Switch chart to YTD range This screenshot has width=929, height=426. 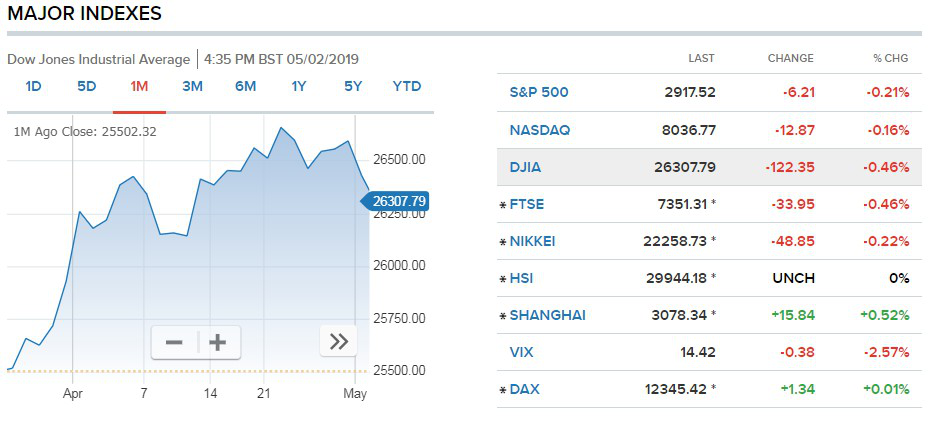pos(407,86)
